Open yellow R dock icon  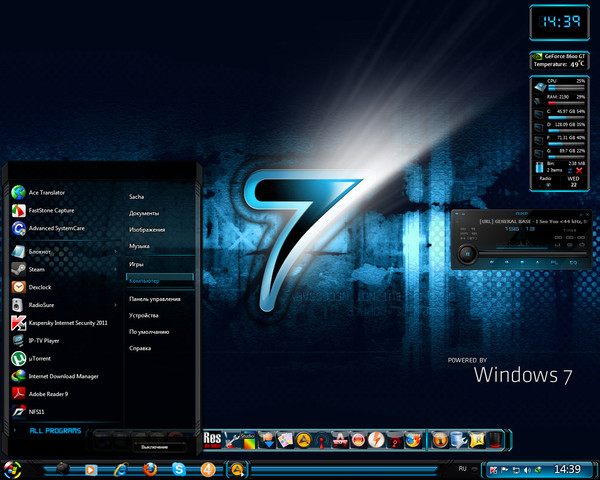477,440
